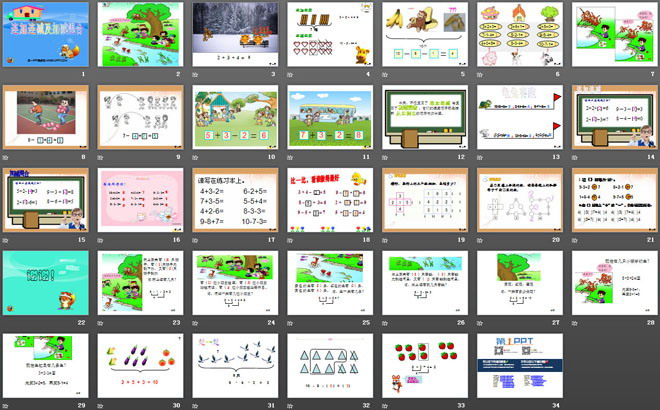The width and height of the screenshot is (660, 410).
Task: Select slide 24 thumbnail with children near tree
Action: 235,283
